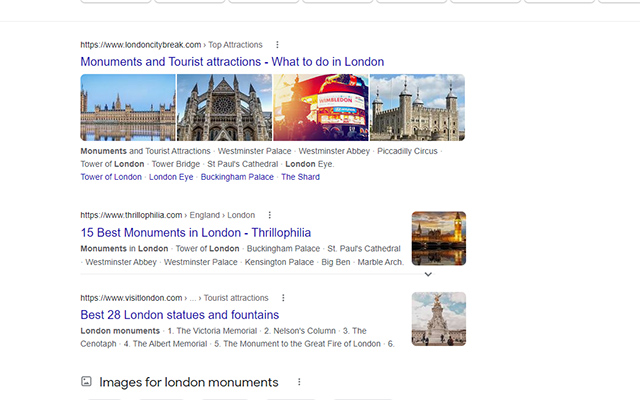
Task: Open options menu beside Images for london monuments
Action: point(299,382)
